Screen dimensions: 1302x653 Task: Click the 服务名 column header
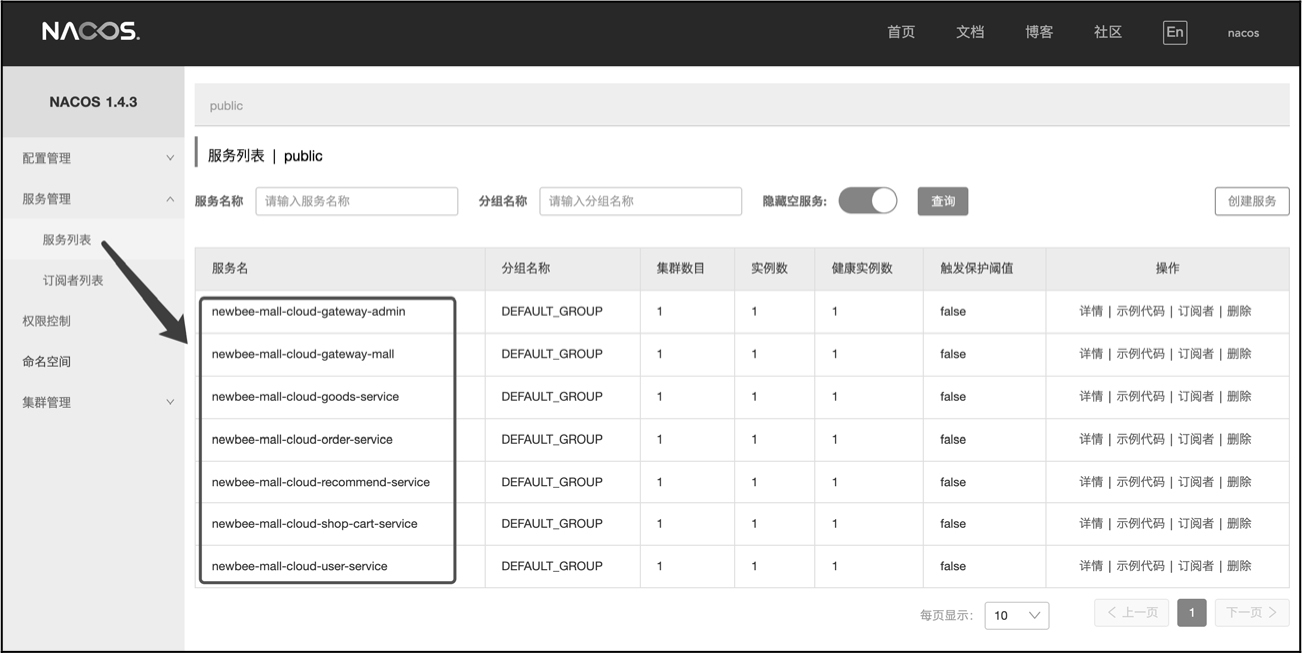(230, 269)
